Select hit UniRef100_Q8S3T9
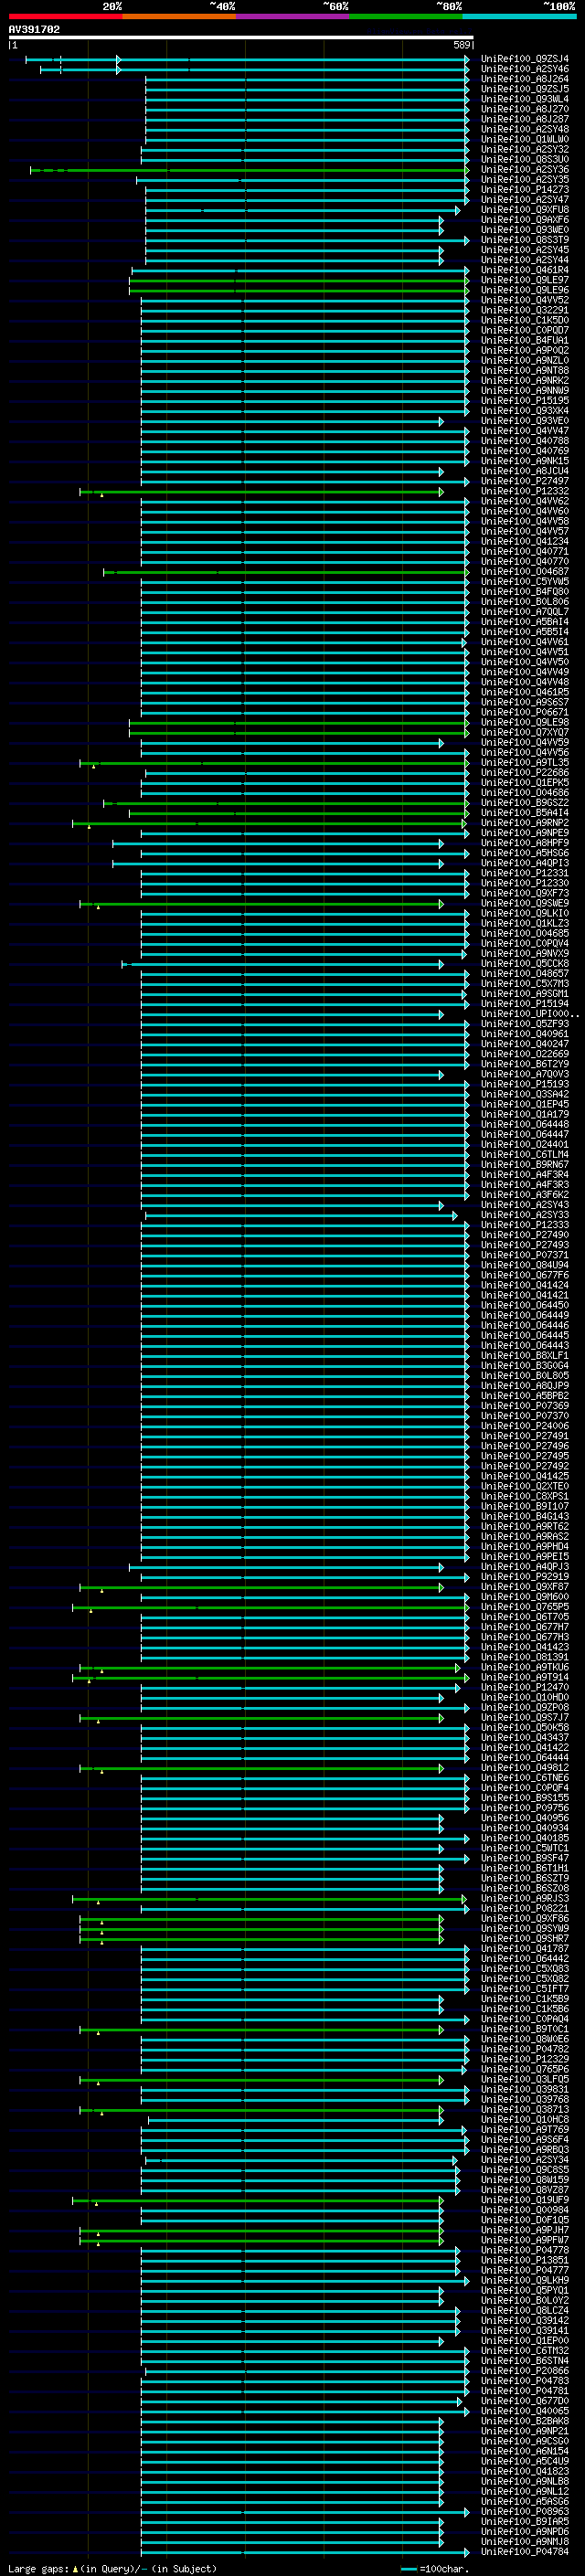The width and height of the screenshot is (585, 2576). click(x=525, y=240)
